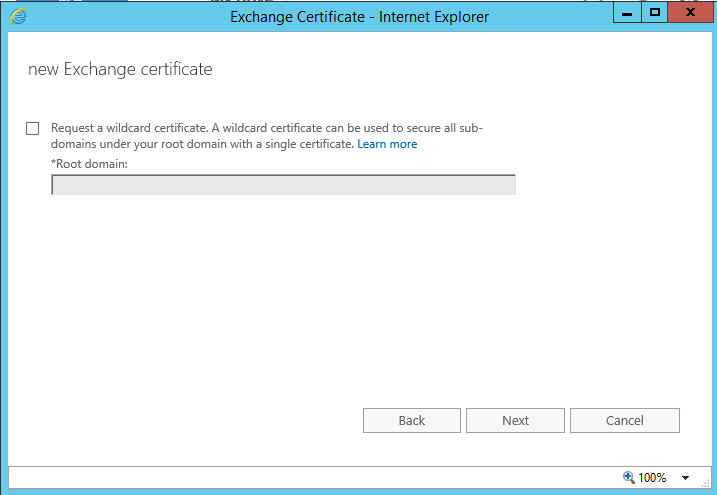Click the empty status bar area

tap(300, 478)
